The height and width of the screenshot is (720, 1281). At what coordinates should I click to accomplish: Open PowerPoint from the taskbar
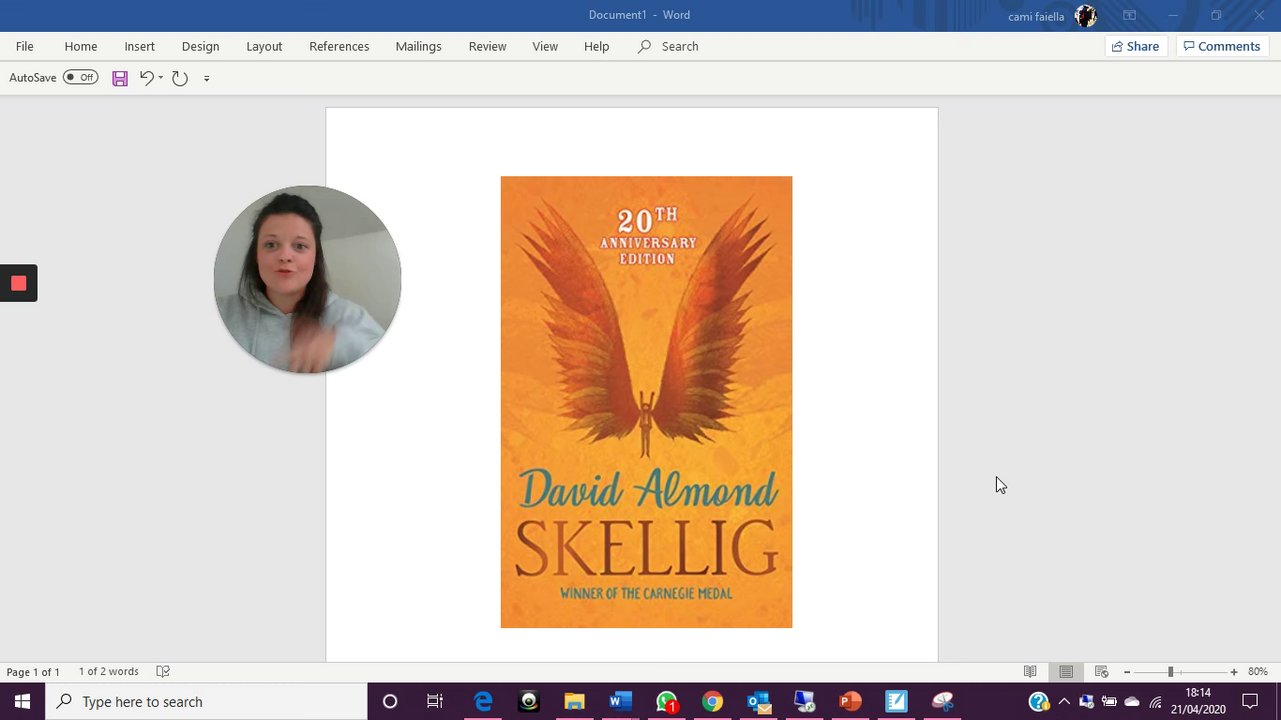pyautogui.click(x=850, y=701)
